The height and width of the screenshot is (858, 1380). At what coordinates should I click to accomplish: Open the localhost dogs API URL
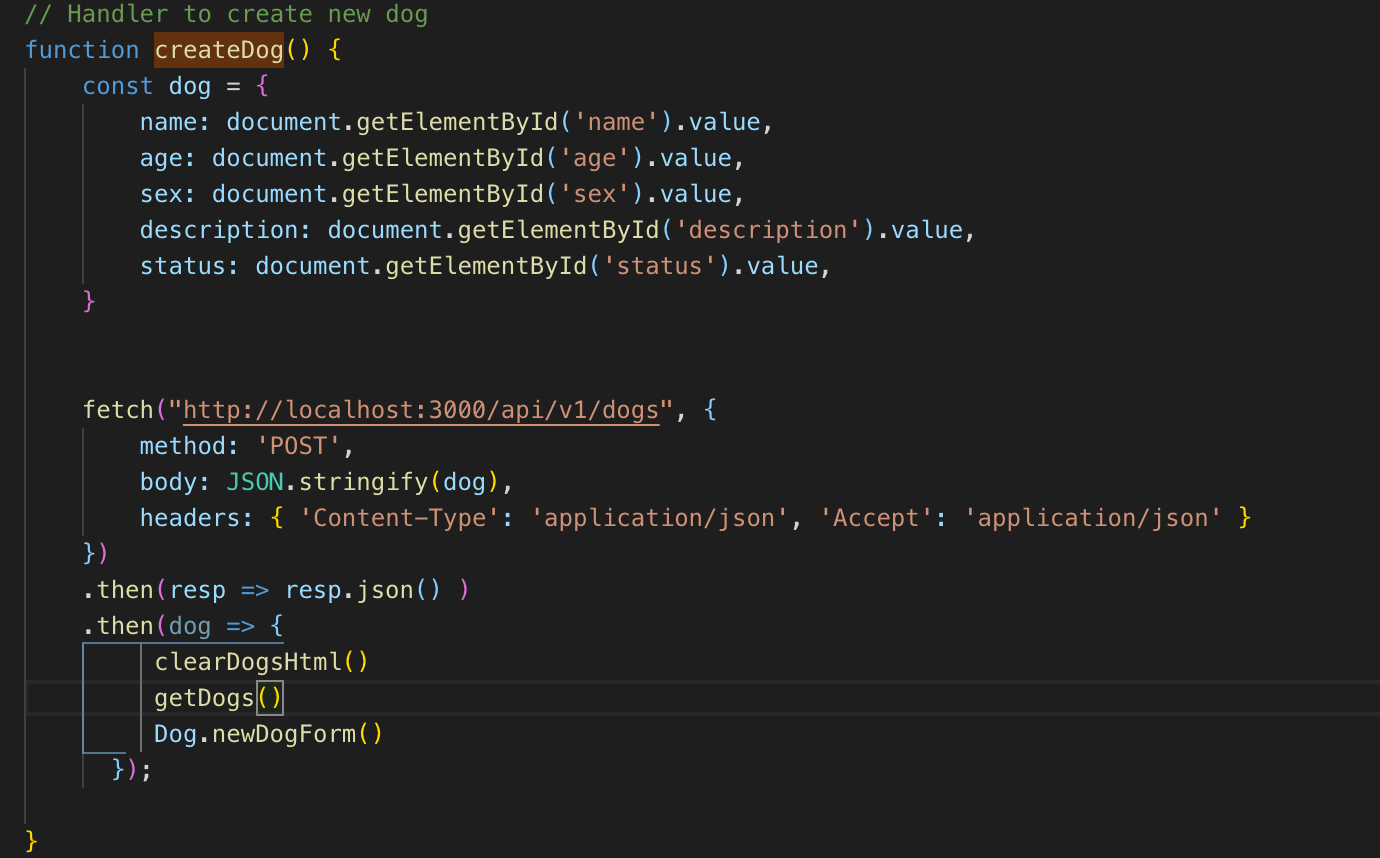[x=419, y=409]
